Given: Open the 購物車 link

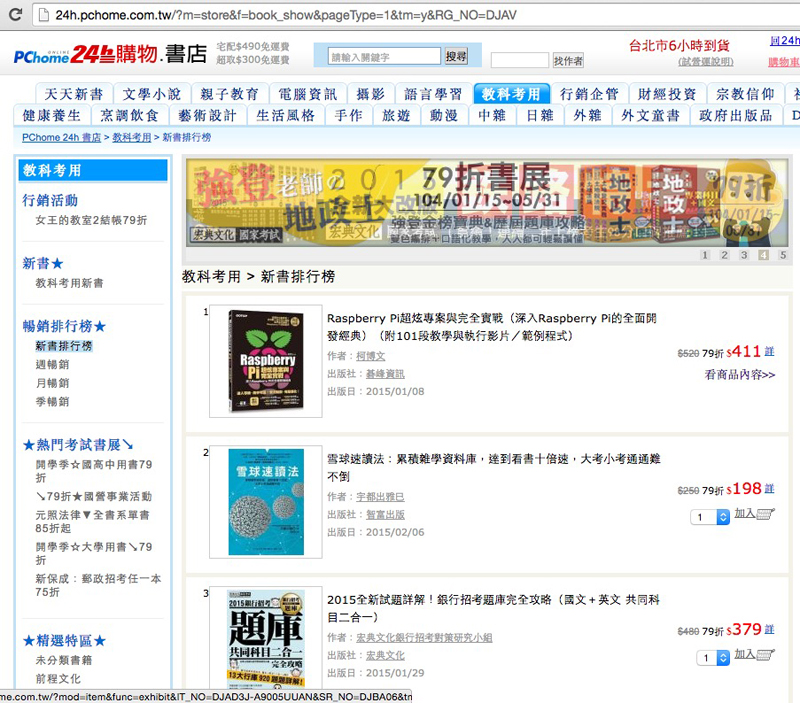Looking at the screenshot, I should pos(784,62).
